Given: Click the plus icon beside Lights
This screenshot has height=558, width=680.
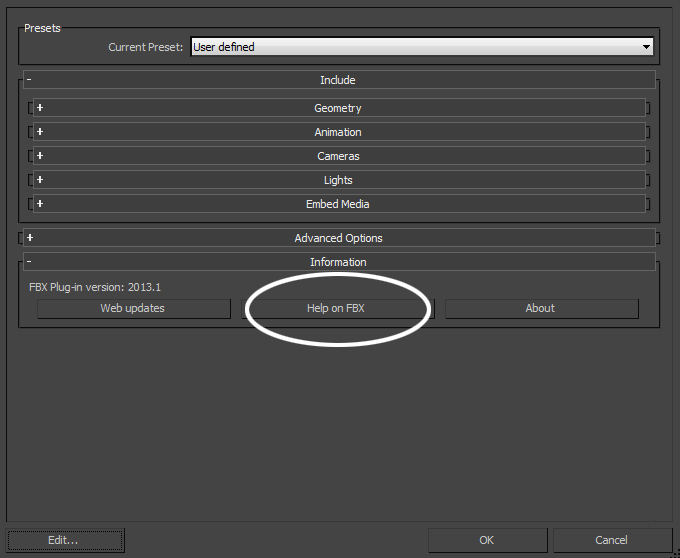Looking at the screenshot, I should click(40, 180).
